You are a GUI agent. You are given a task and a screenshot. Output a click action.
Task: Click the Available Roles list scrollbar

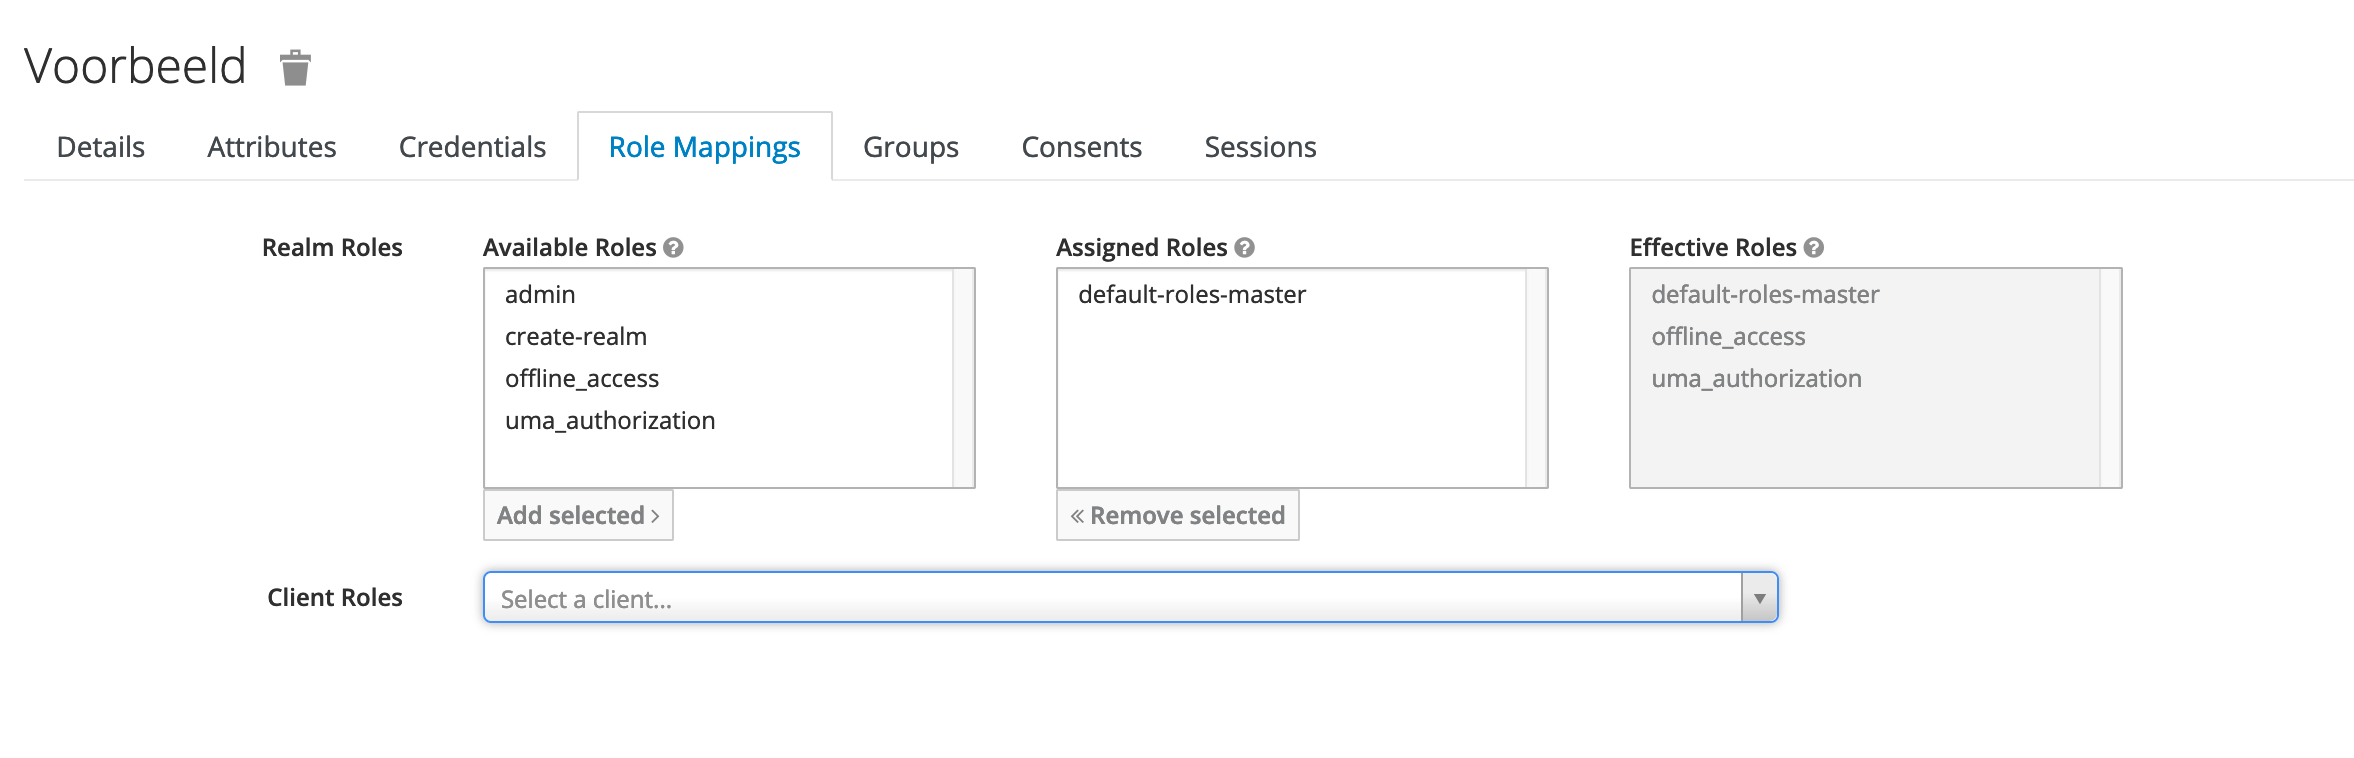coord(963,378)
